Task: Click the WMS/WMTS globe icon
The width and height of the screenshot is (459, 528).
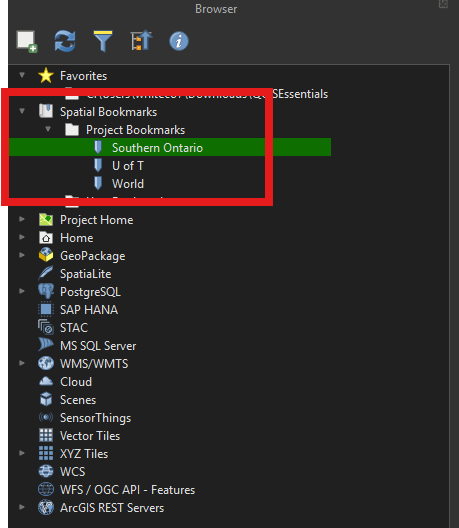Action: [46, 363]
